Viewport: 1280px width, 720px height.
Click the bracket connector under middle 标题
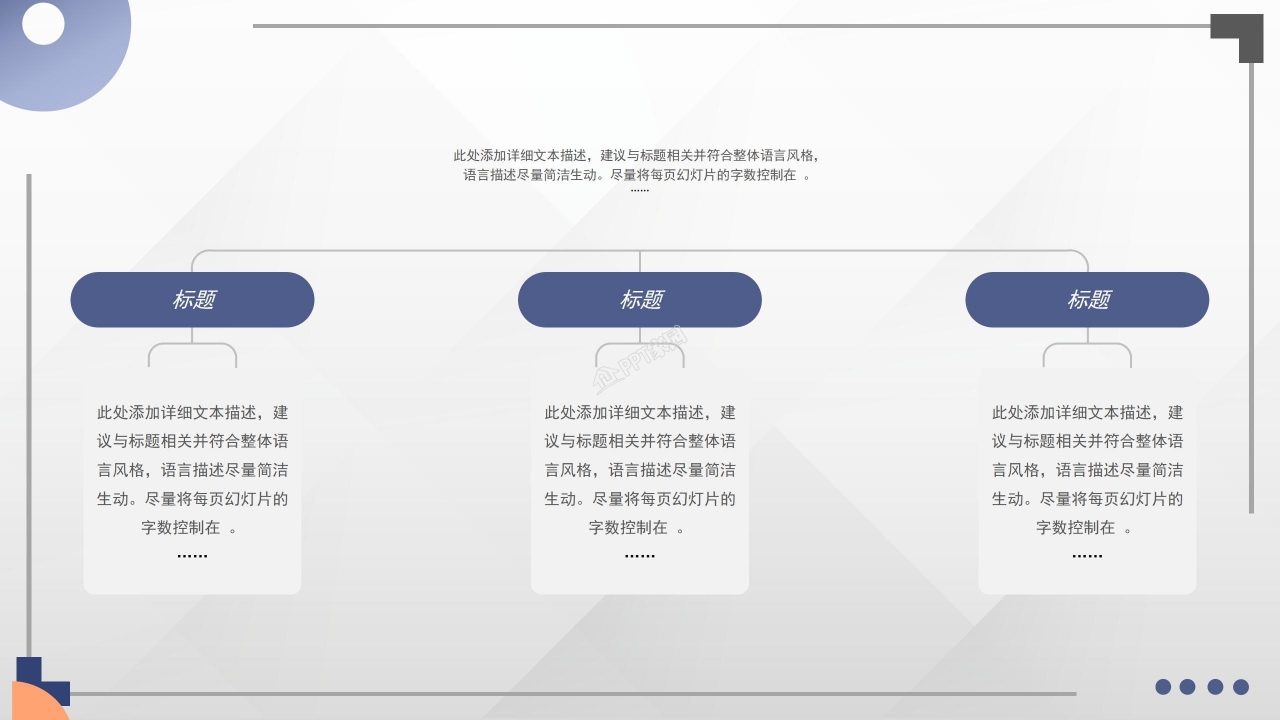tap(640, 350)
